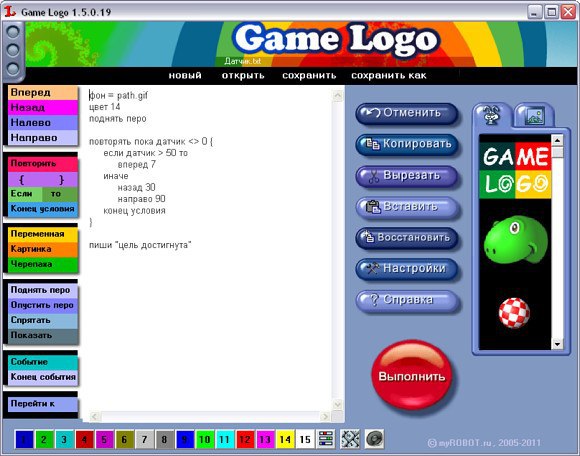
Task: Insert Конец события command
Action: 43,377
